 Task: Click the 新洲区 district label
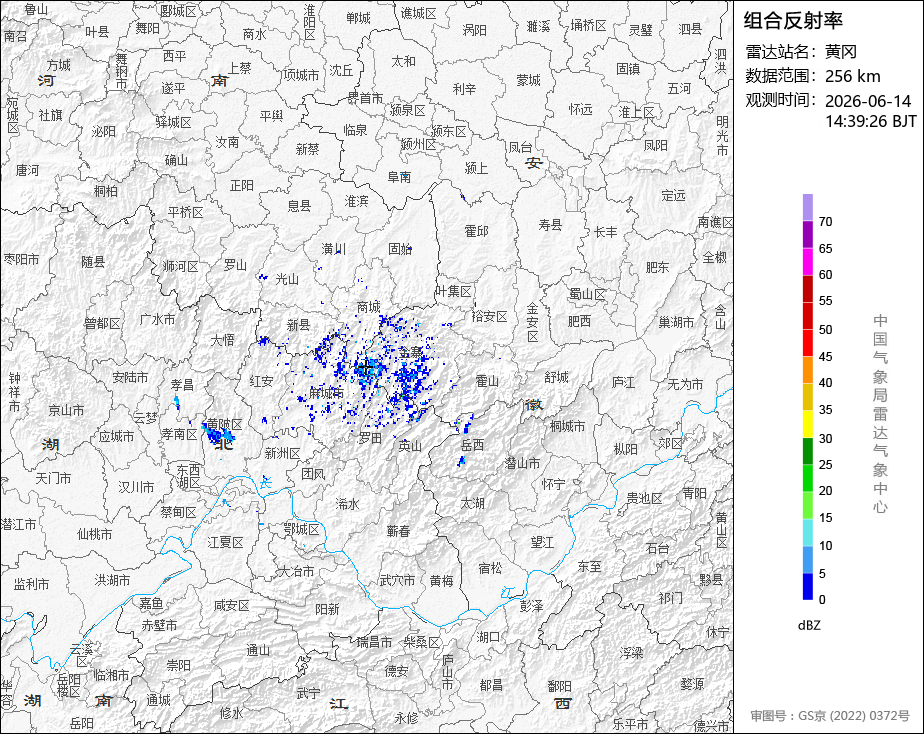(x=282, y=453)
